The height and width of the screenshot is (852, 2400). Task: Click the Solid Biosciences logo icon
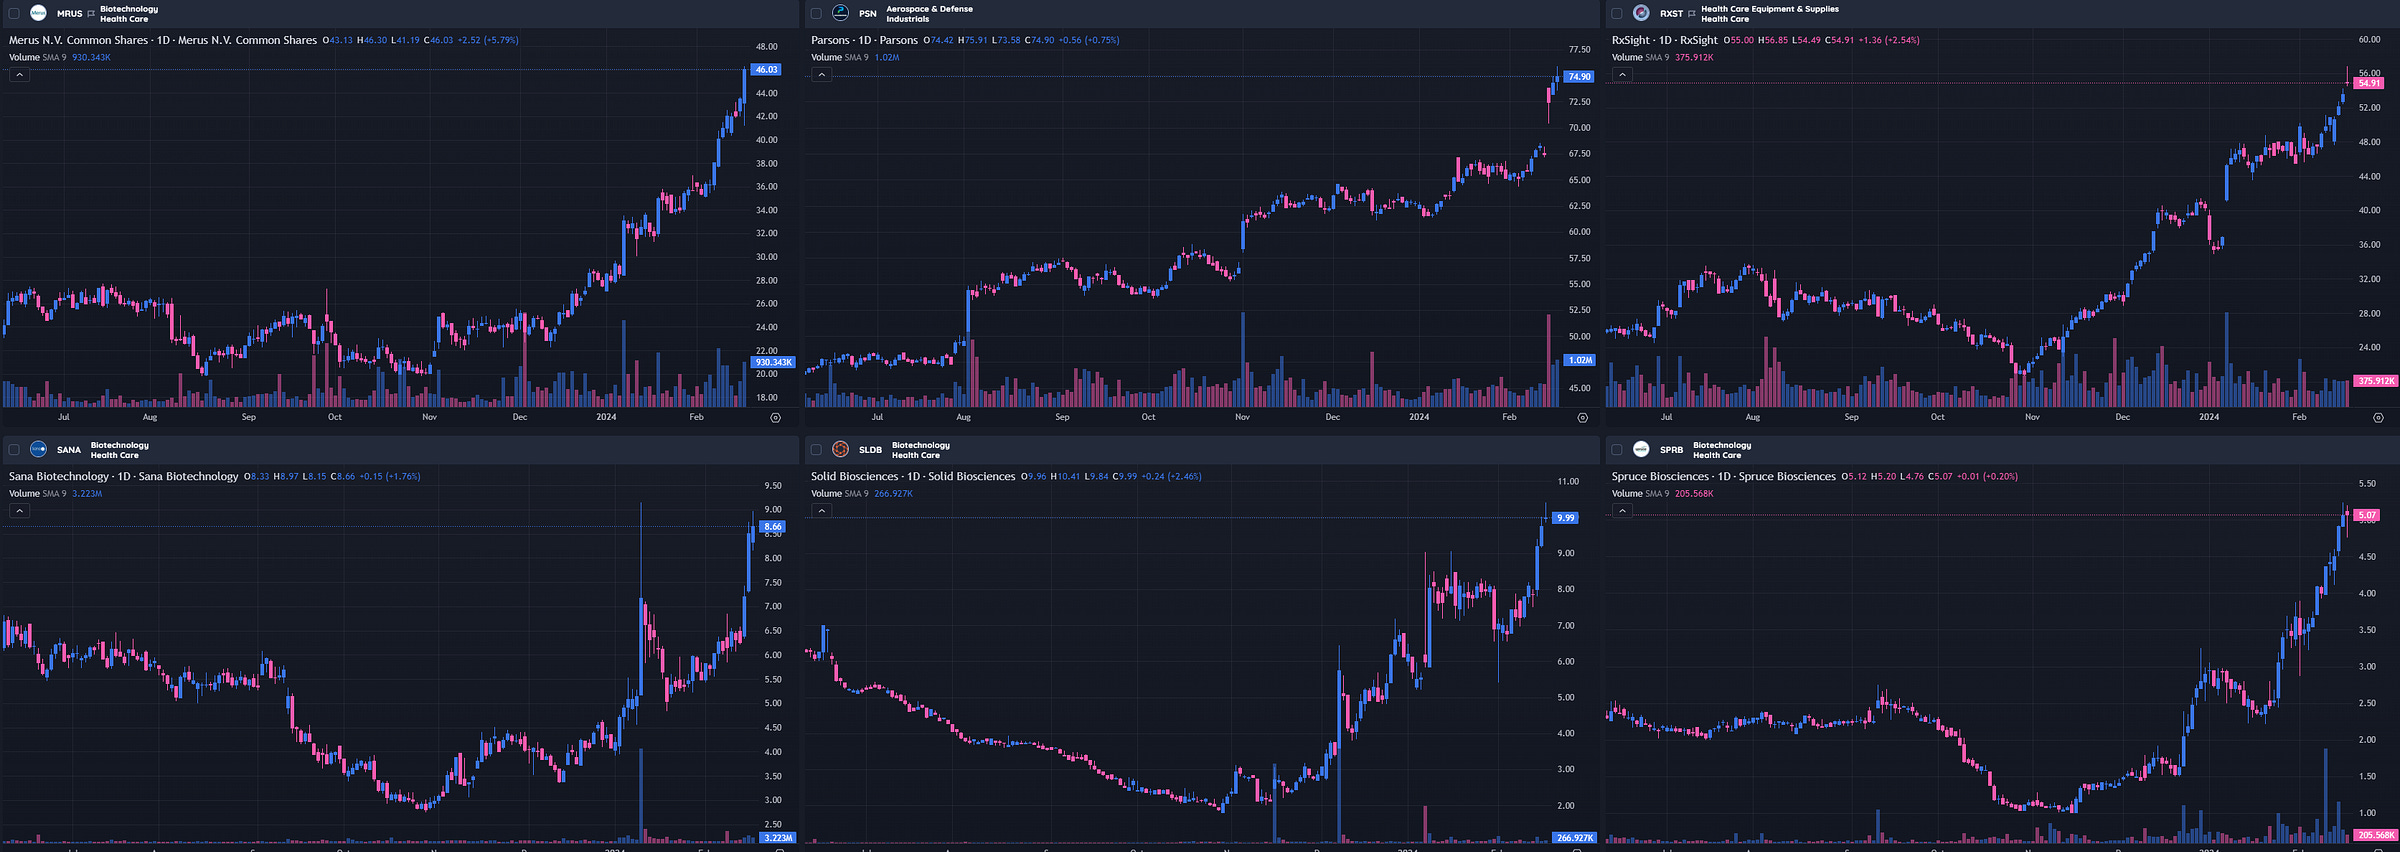pyautogui.click(x=840, y=449)
